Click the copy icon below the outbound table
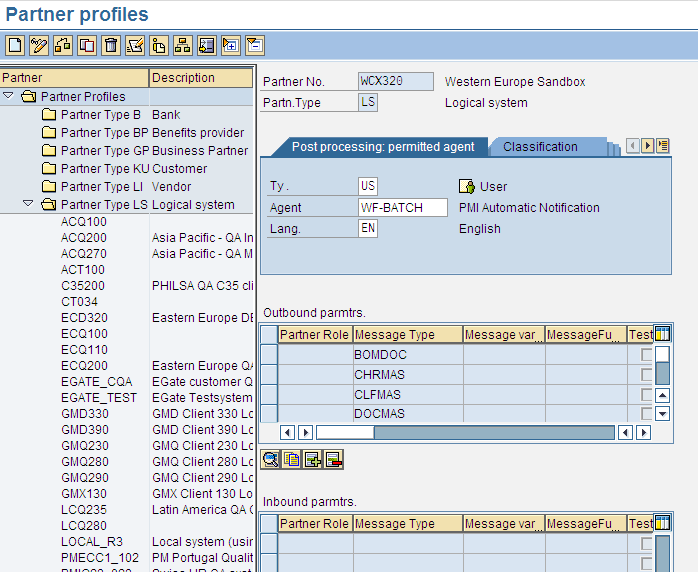 pos(292,459)
